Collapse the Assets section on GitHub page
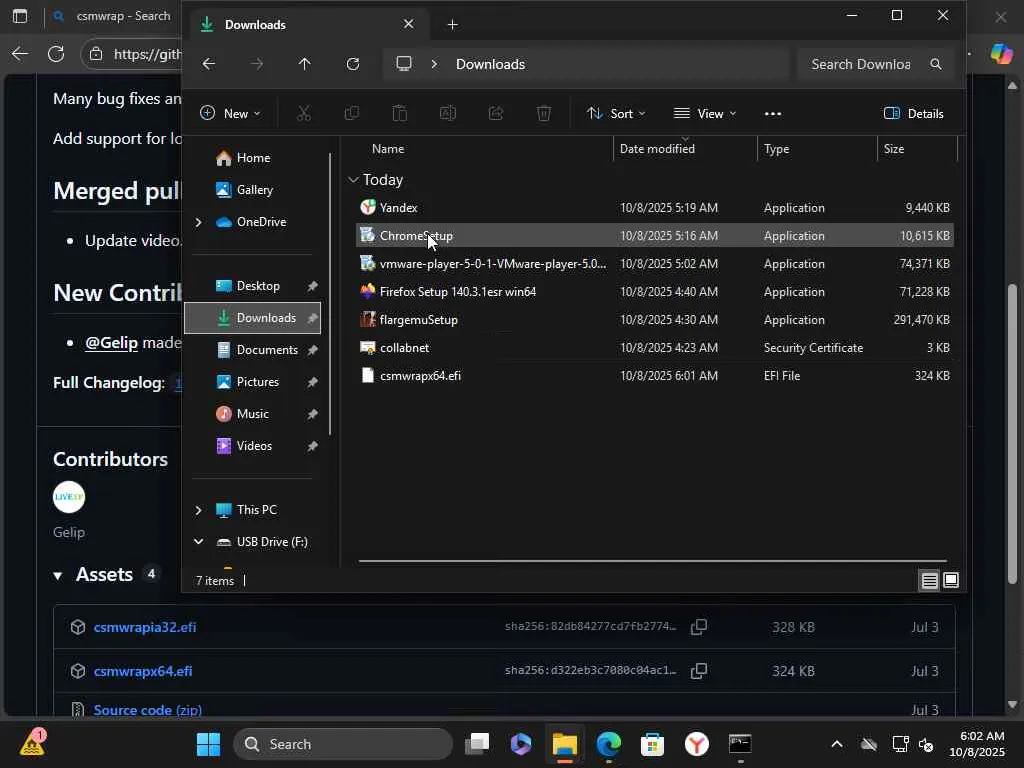This screenshot has width=1024, height=768. (x=58, y=575)
